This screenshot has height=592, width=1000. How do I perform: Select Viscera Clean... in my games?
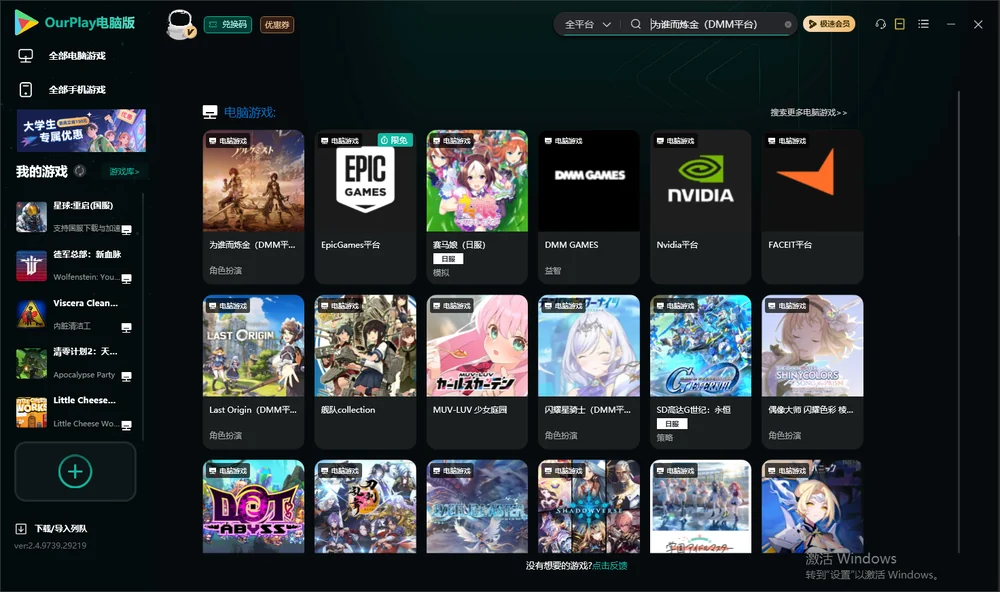click(75, 314)
